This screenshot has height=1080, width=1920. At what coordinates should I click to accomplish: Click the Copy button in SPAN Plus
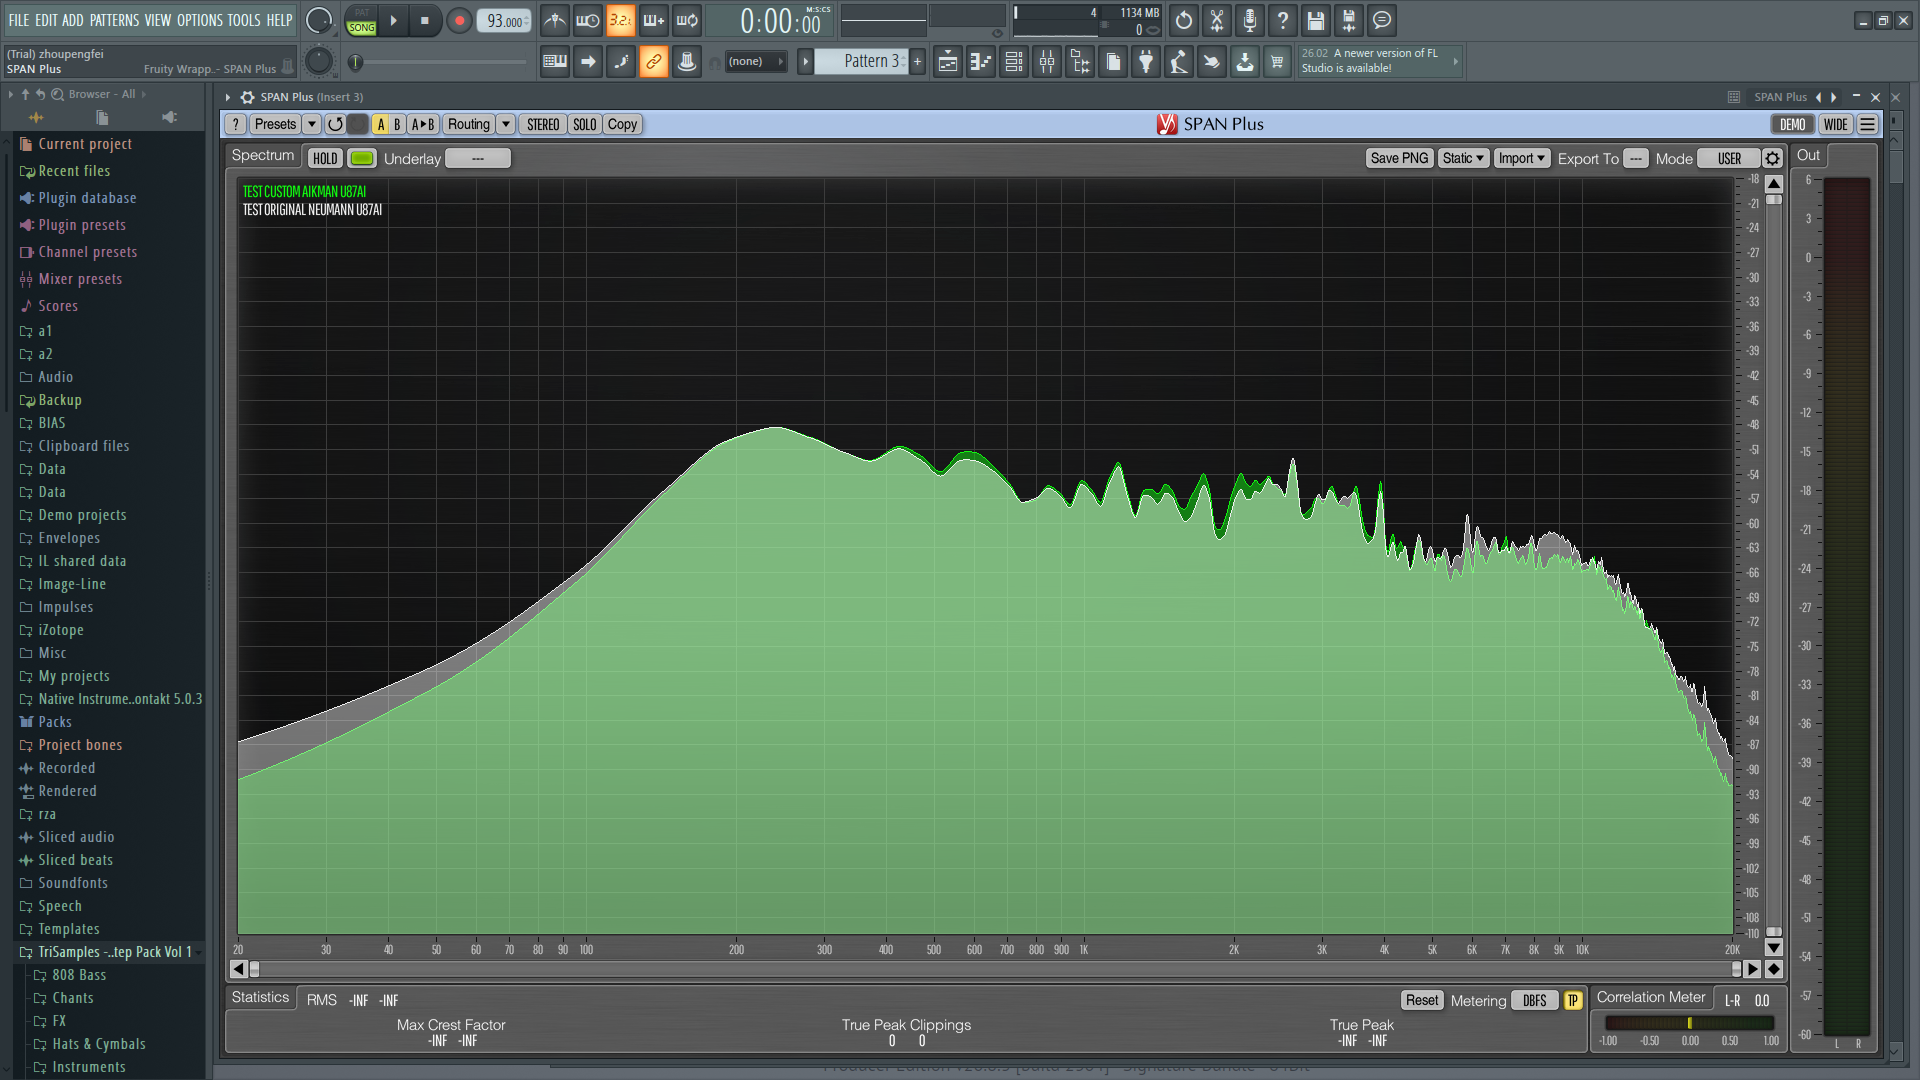point(622,124)
